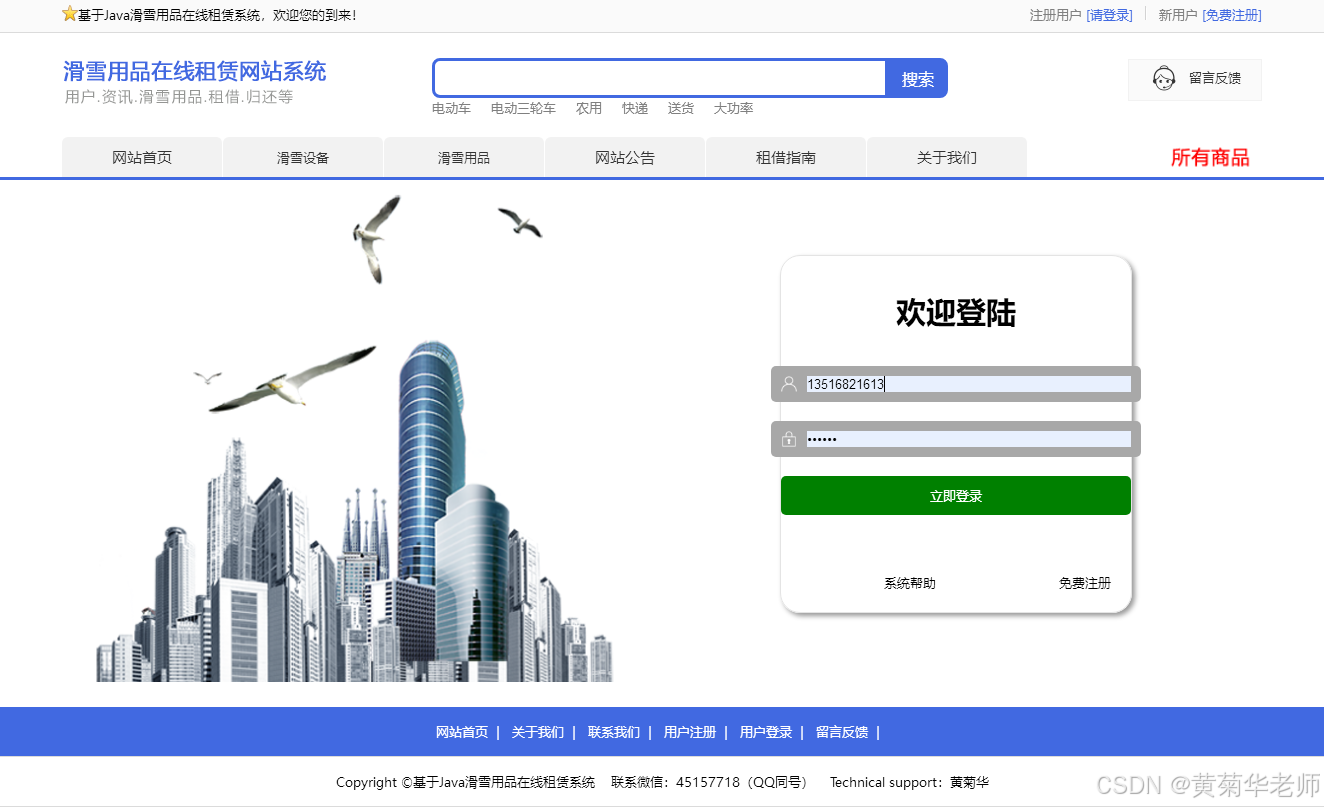The height and width of the screenshot is (807, 1324).
Task: Click the Copyright line in the footer
Action: click(x=466, y=782)
